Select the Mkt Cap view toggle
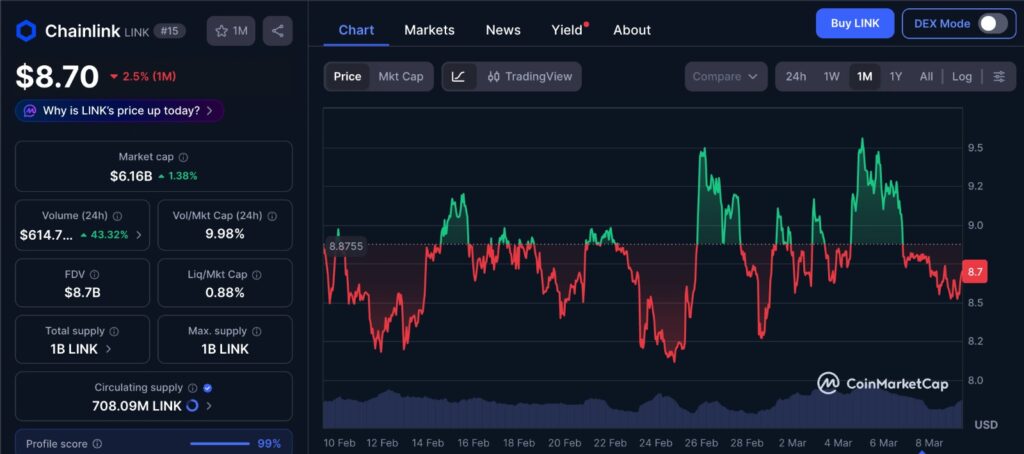 401,76
